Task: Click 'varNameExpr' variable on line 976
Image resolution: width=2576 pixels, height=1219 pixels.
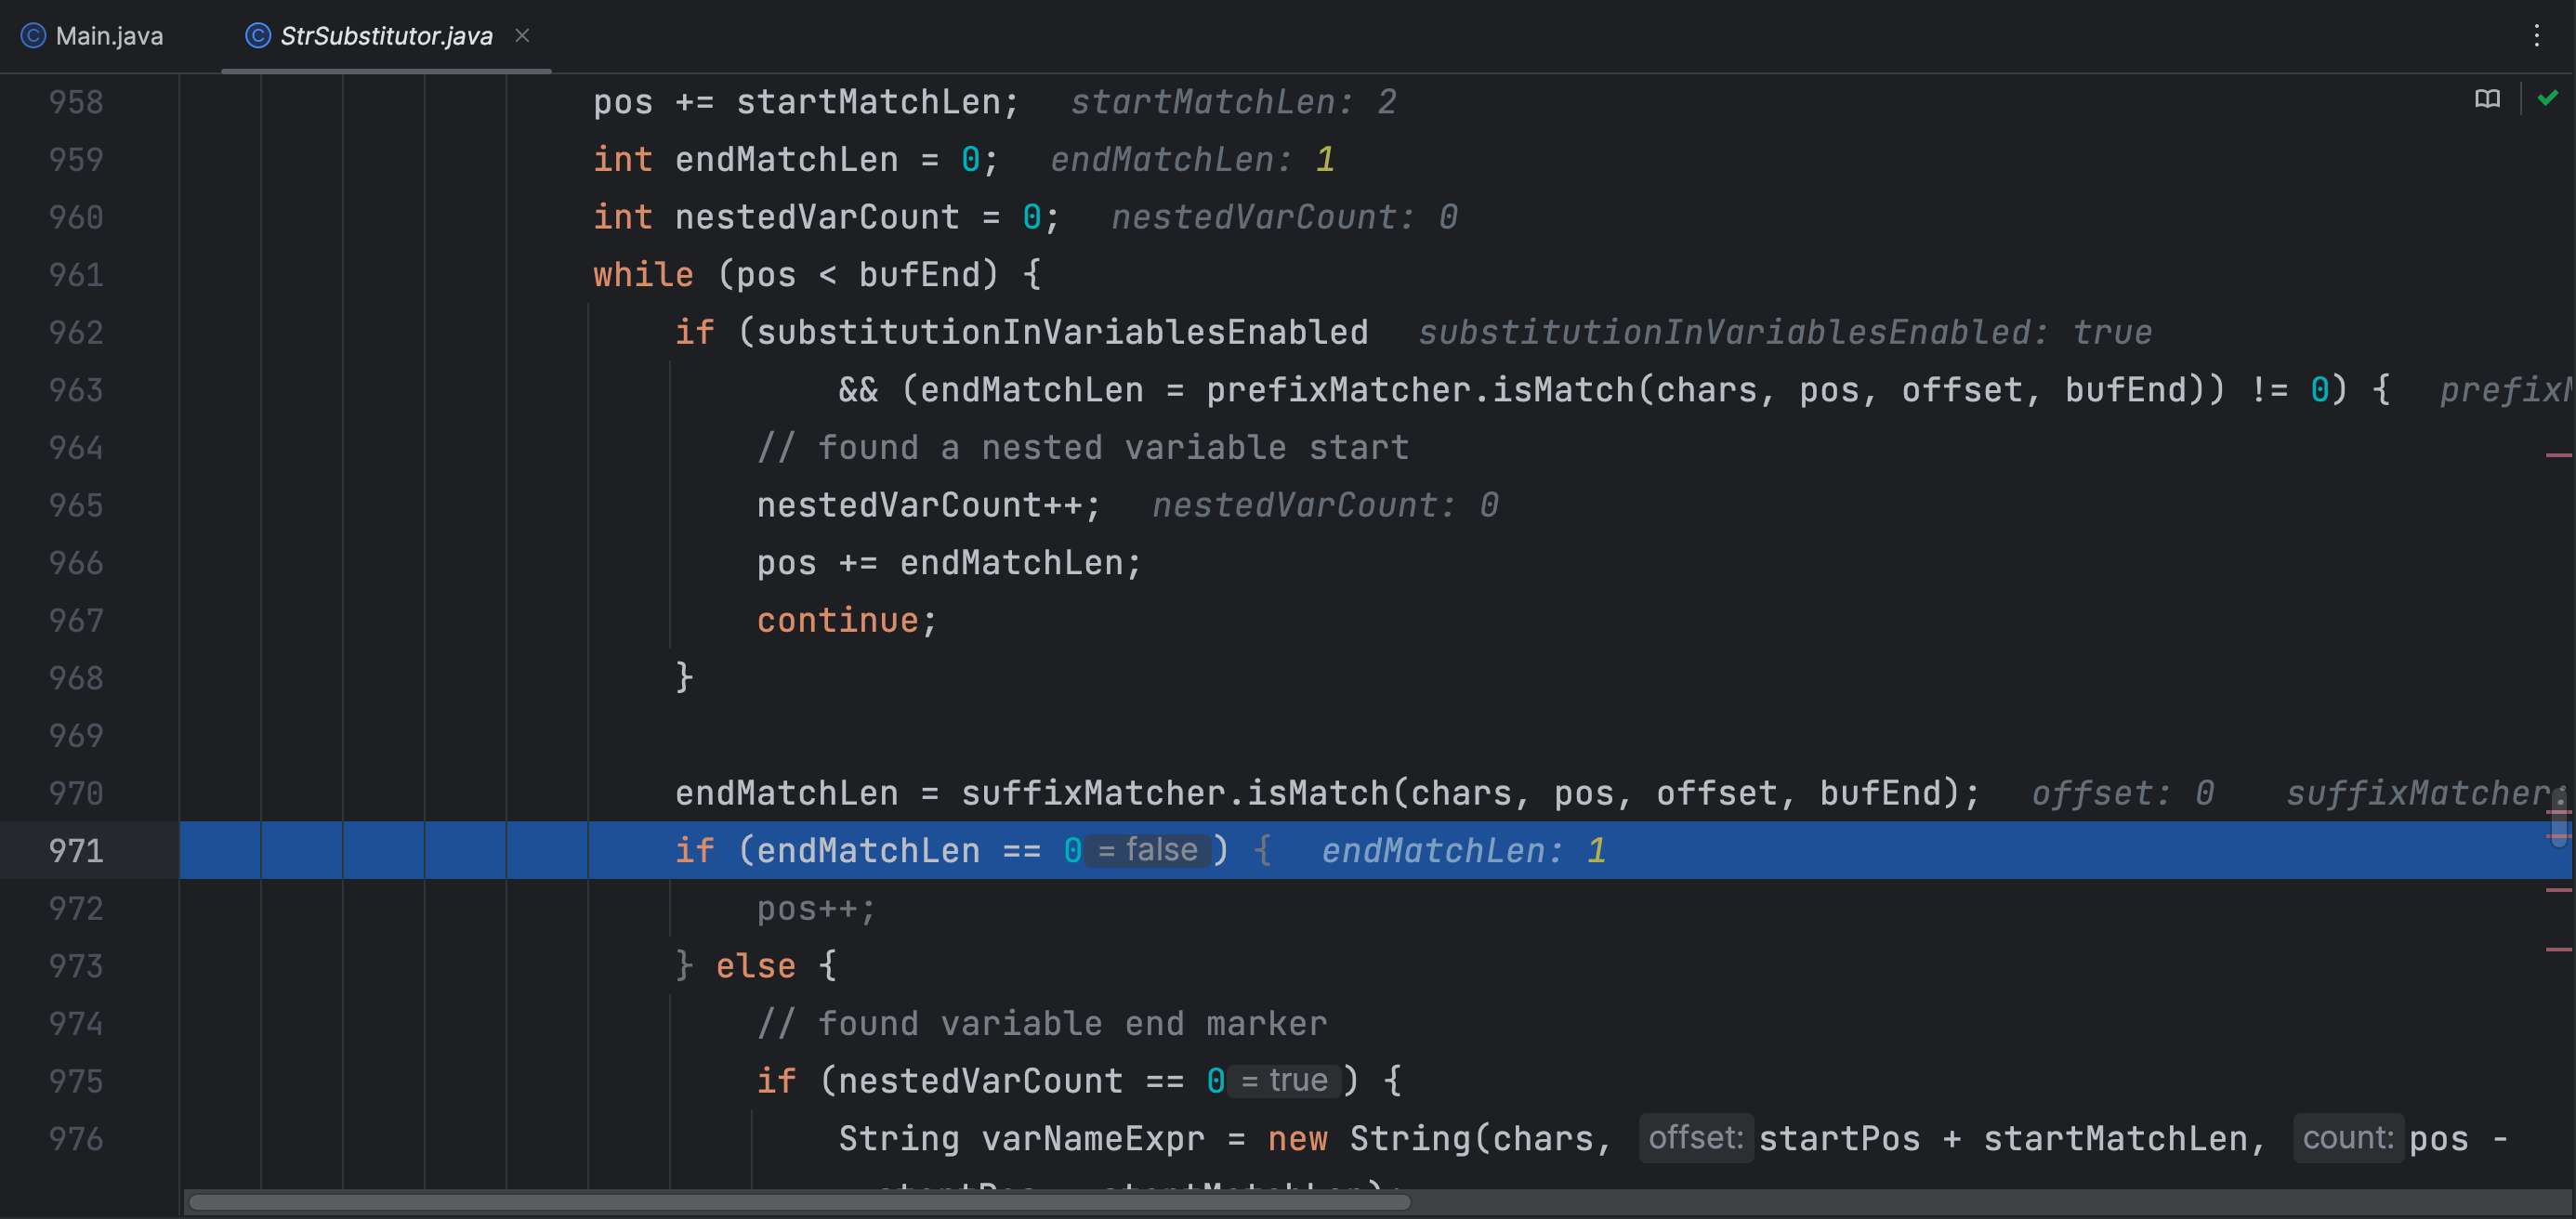Action: point(1093,1138)
